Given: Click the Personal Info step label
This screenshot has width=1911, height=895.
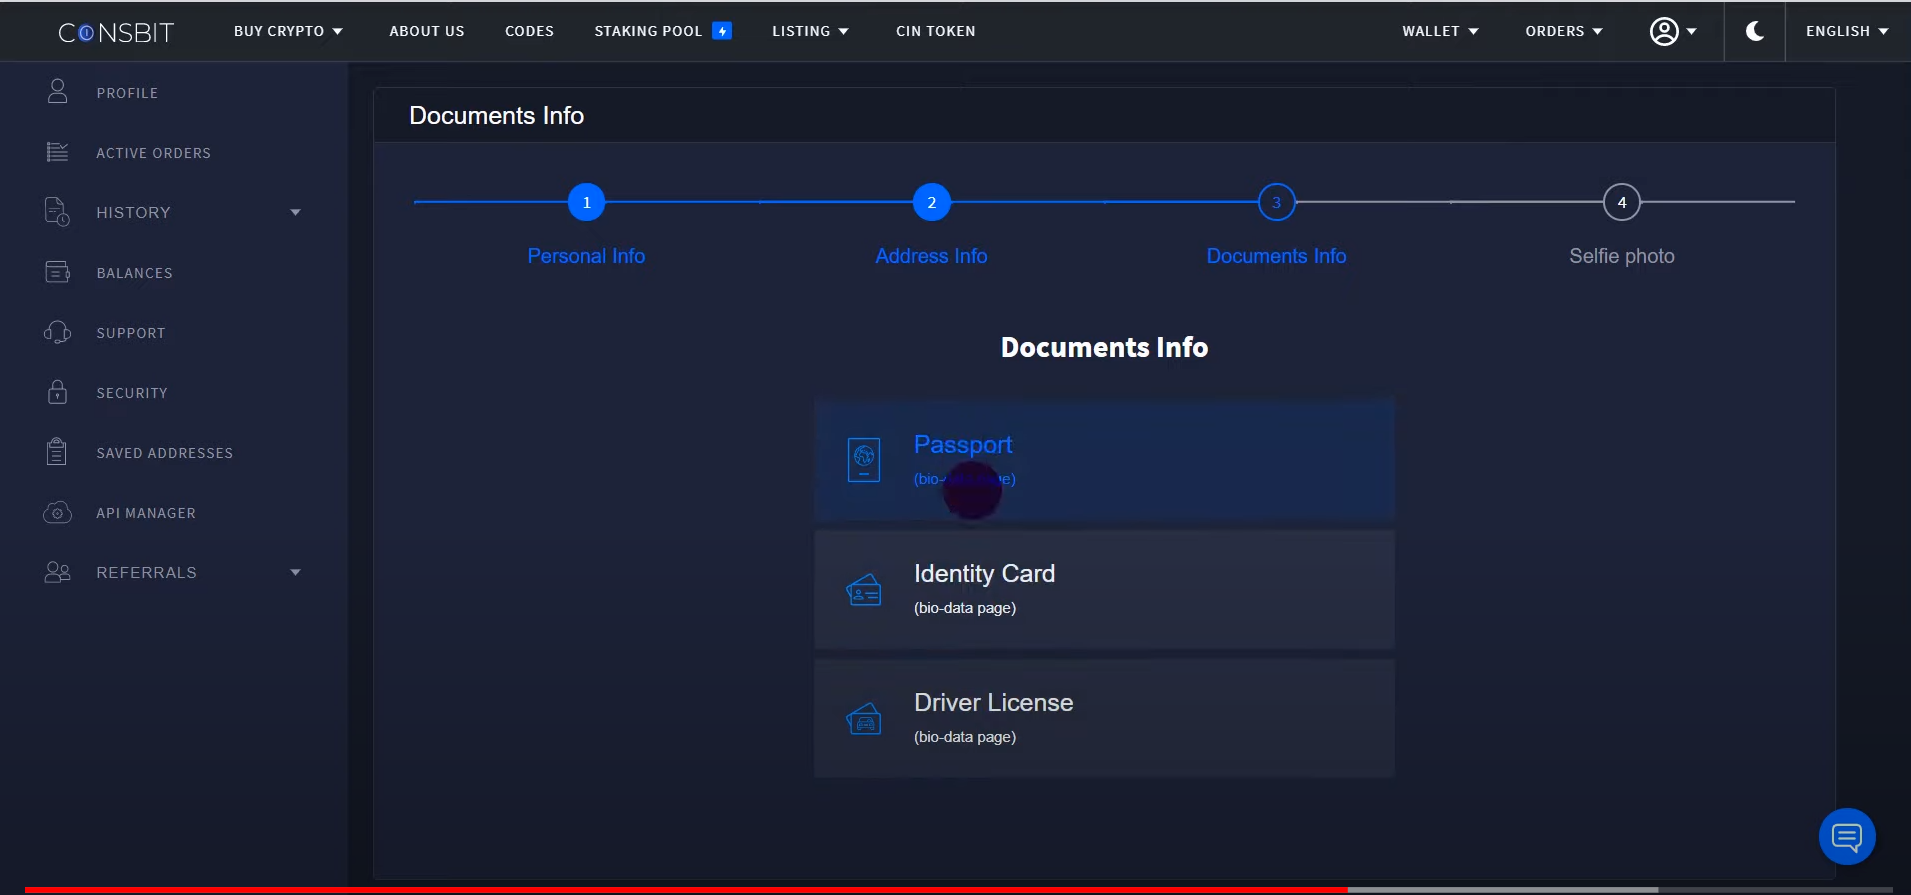Looking at the screenshot, I should tap(586, 256).
